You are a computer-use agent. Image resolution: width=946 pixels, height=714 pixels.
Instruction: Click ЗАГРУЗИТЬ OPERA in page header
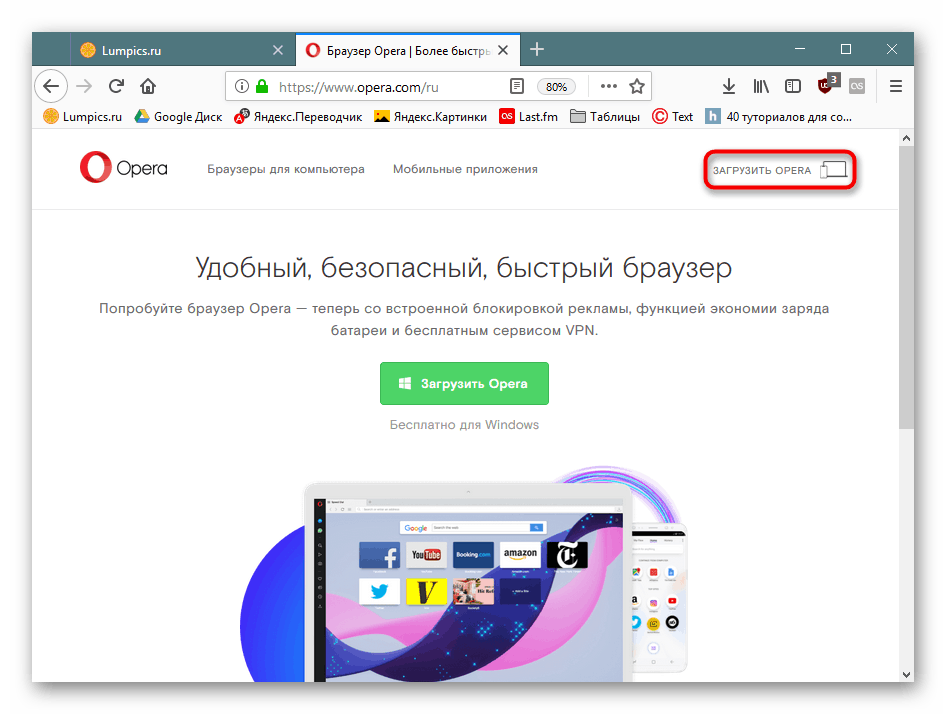coord(779,170)
